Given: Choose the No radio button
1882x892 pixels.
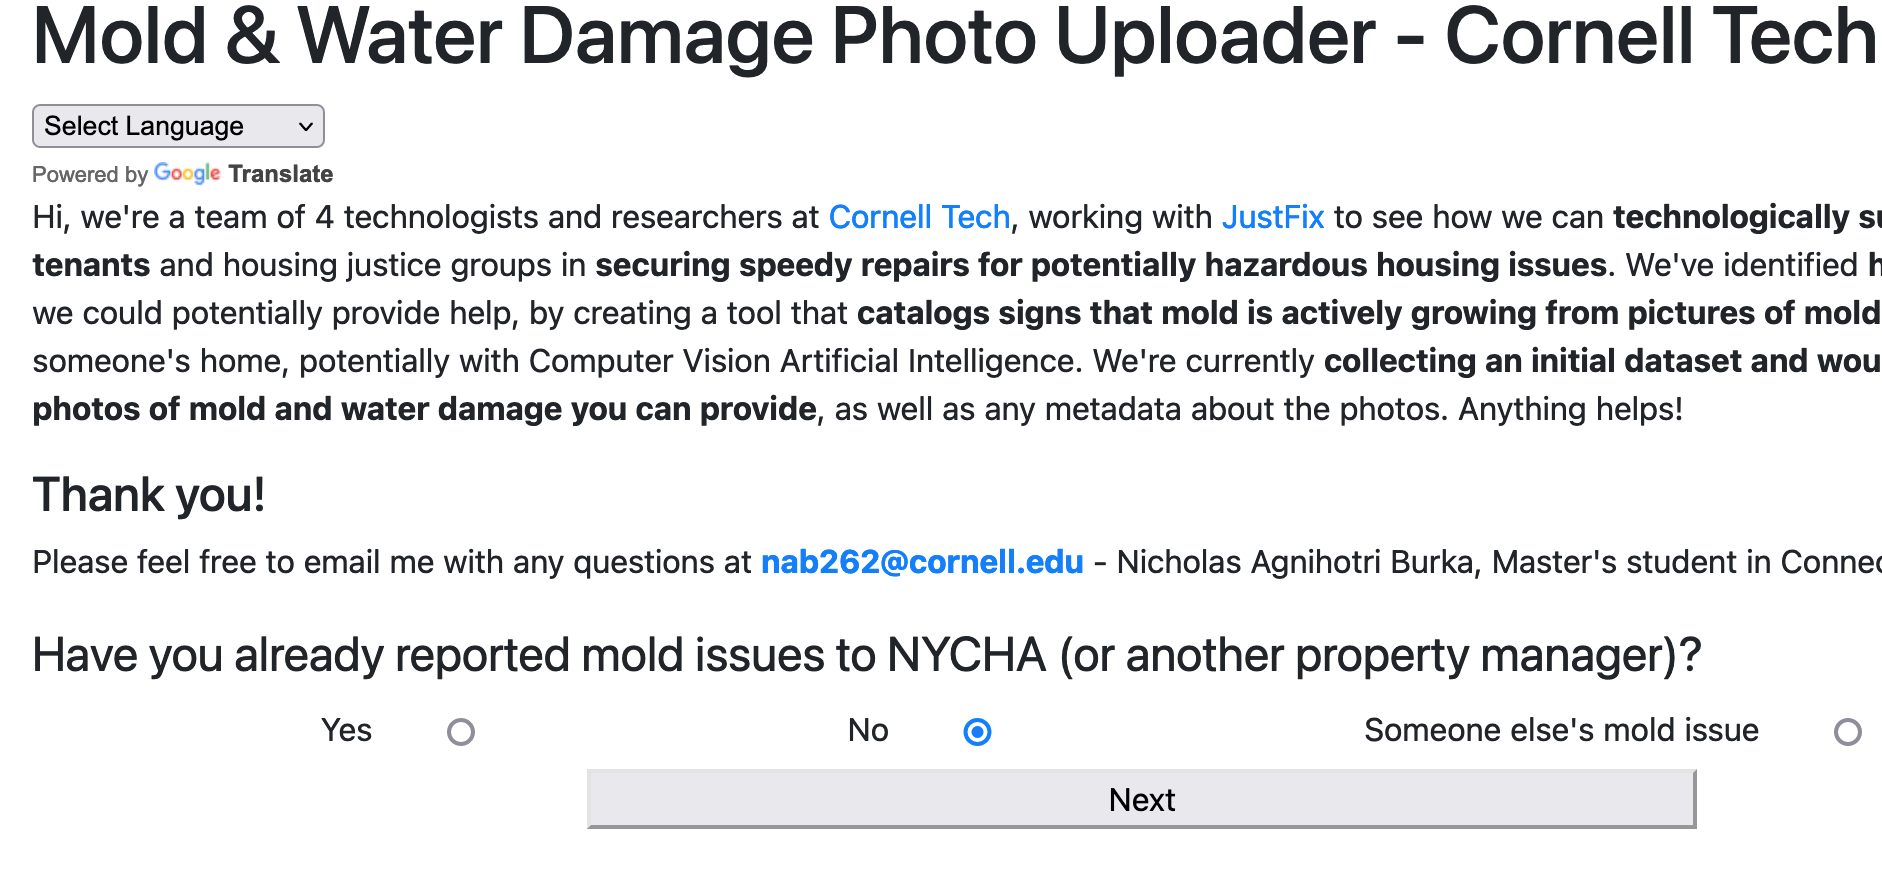Looking at the screenshot, I should [977, 732].
